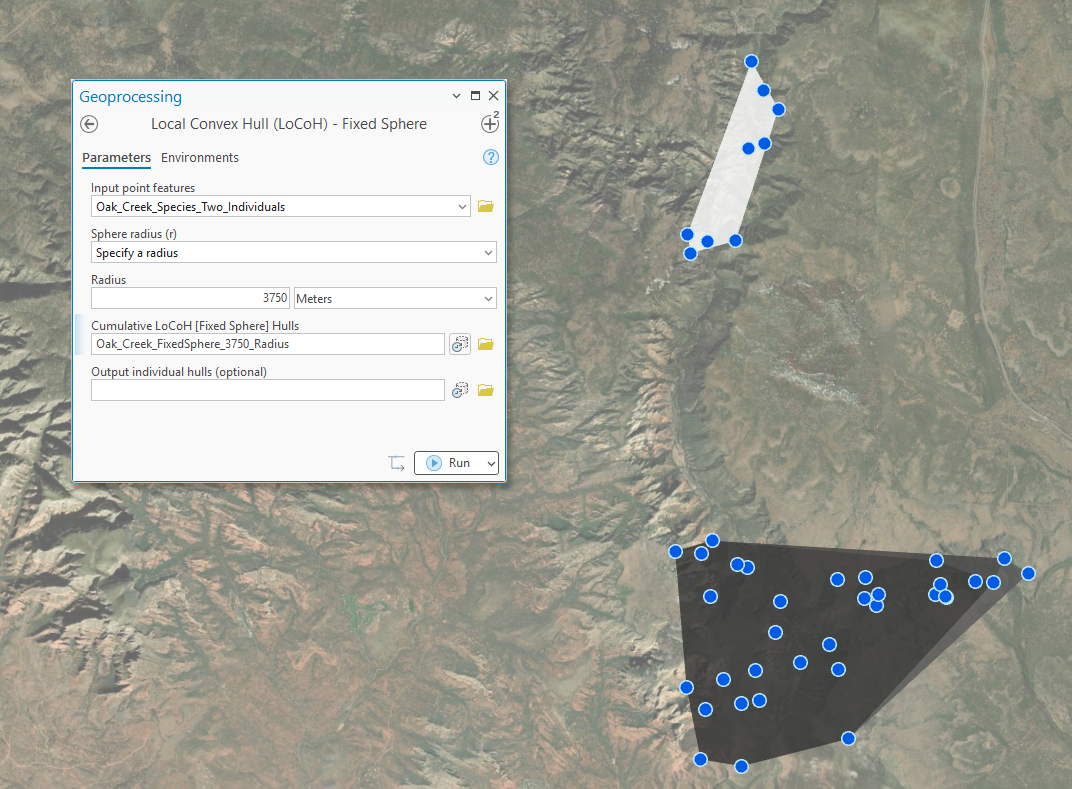Open the Sphere radius (r) dropdown

(488, 252)
